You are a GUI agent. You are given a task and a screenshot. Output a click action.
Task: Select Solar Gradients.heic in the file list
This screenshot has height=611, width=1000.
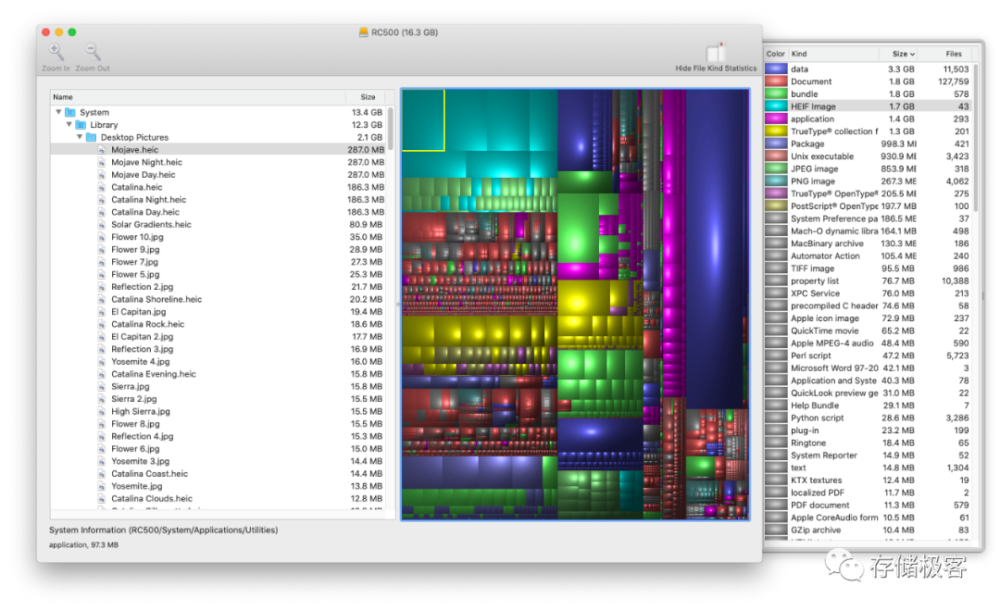[x=151, y=225]
